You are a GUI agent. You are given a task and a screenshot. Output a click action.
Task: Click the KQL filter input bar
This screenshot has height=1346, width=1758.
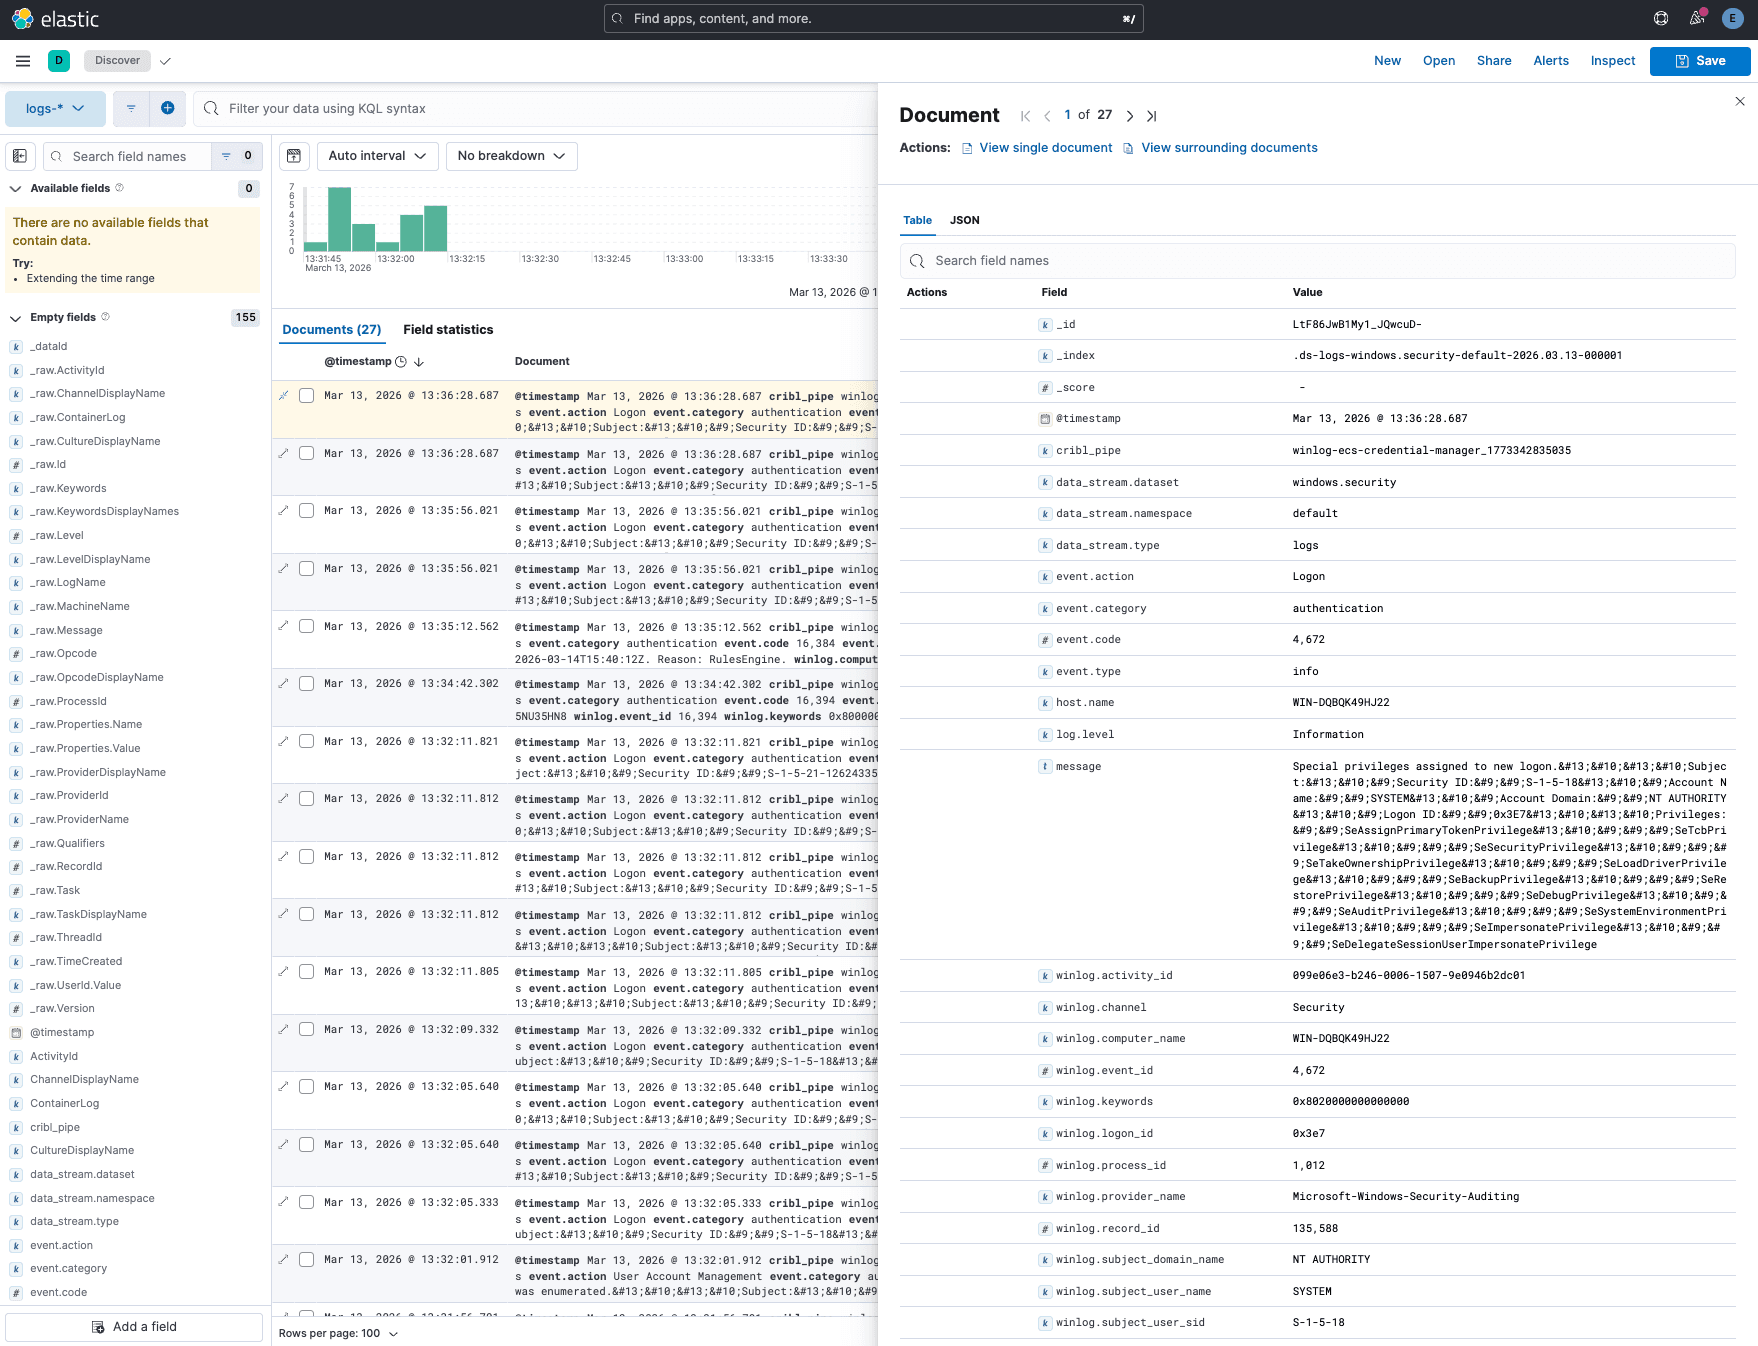(500, 108)
